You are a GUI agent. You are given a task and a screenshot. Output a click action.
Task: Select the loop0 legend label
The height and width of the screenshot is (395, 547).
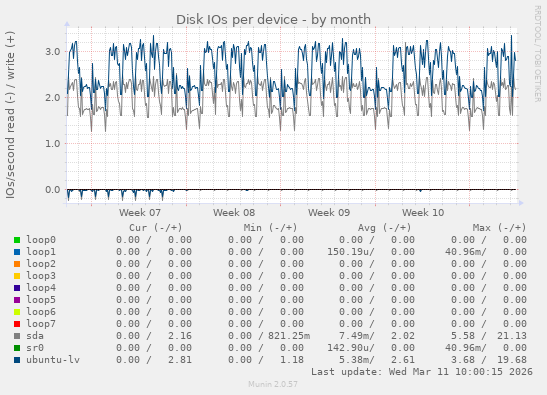click(41, 240)
